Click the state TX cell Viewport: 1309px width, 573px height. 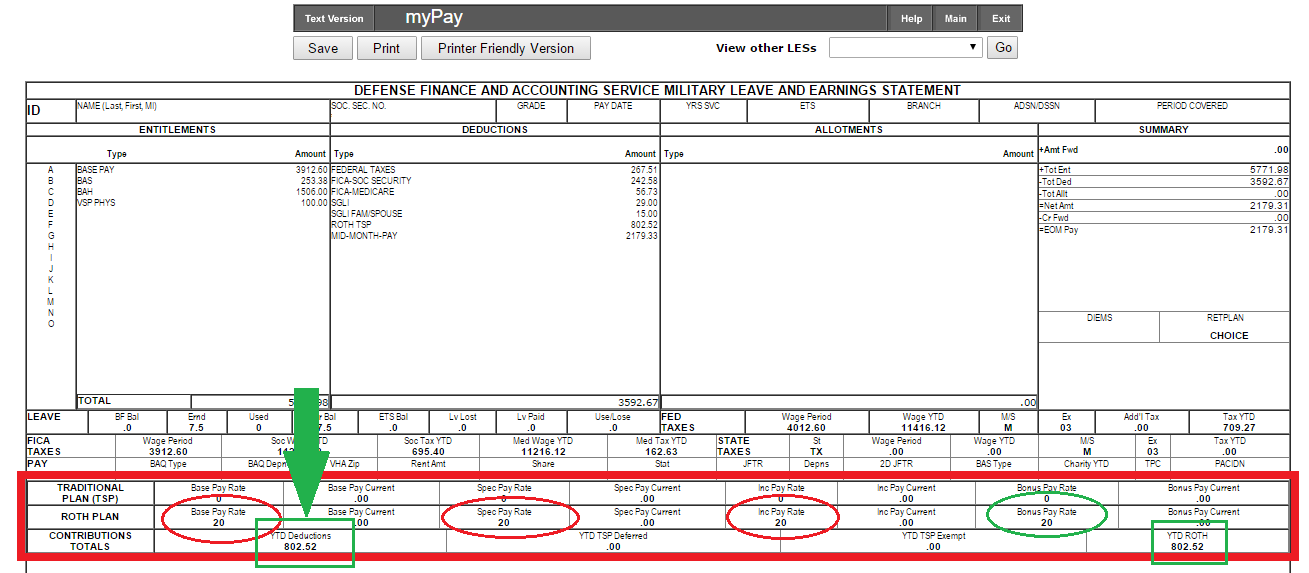tap(818, 451)
